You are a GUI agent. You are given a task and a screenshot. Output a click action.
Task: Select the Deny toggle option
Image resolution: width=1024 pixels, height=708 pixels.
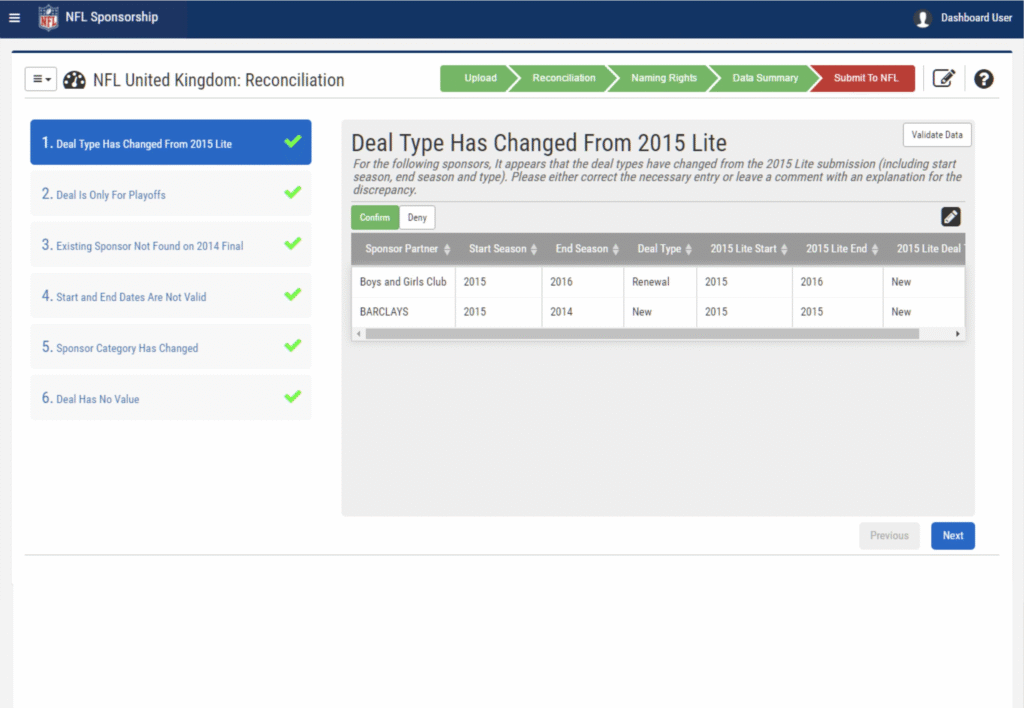pyautogui.click(x=417, y=218)
